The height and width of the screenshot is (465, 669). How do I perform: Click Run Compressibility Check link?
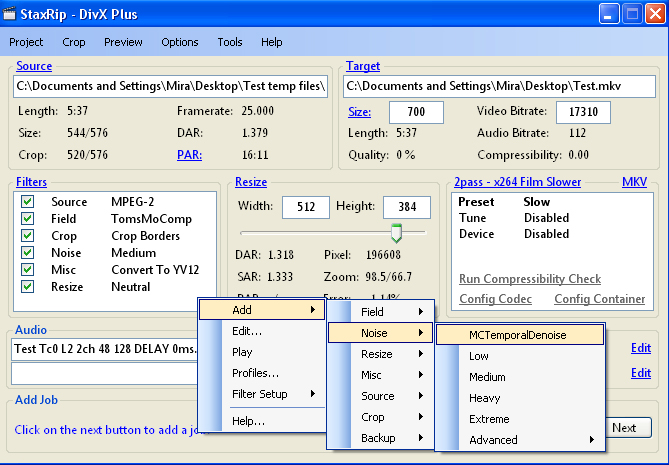tap(530, 279)
